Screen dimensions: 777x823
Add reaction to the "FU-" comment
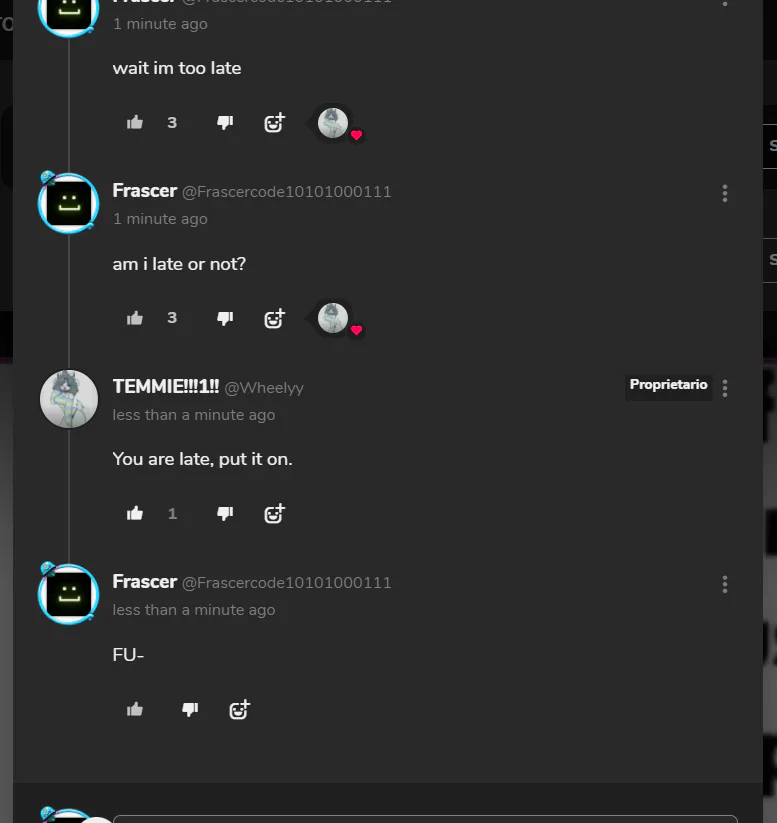pos(239,710)
